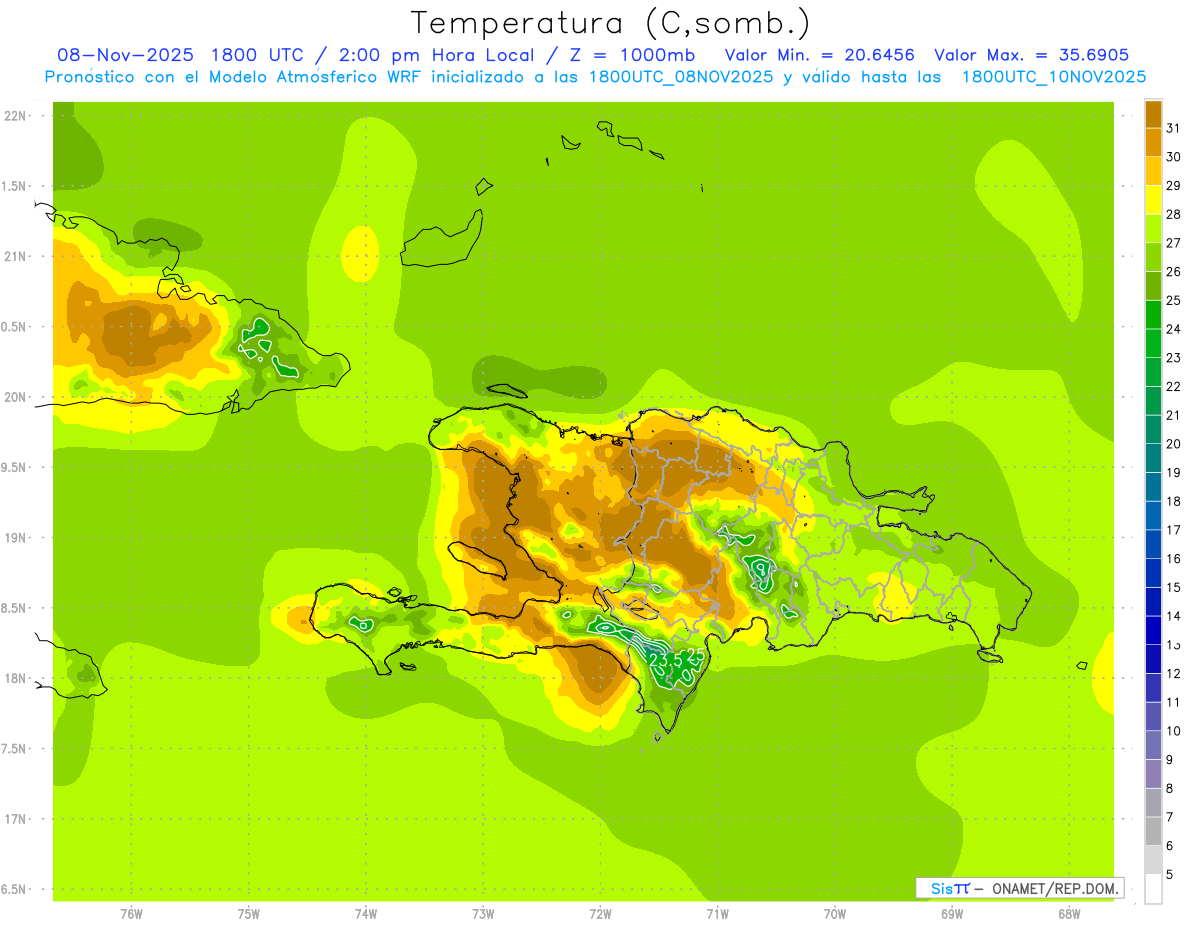
Task: Click the 21N latitude label
Action: coord(17,256)
